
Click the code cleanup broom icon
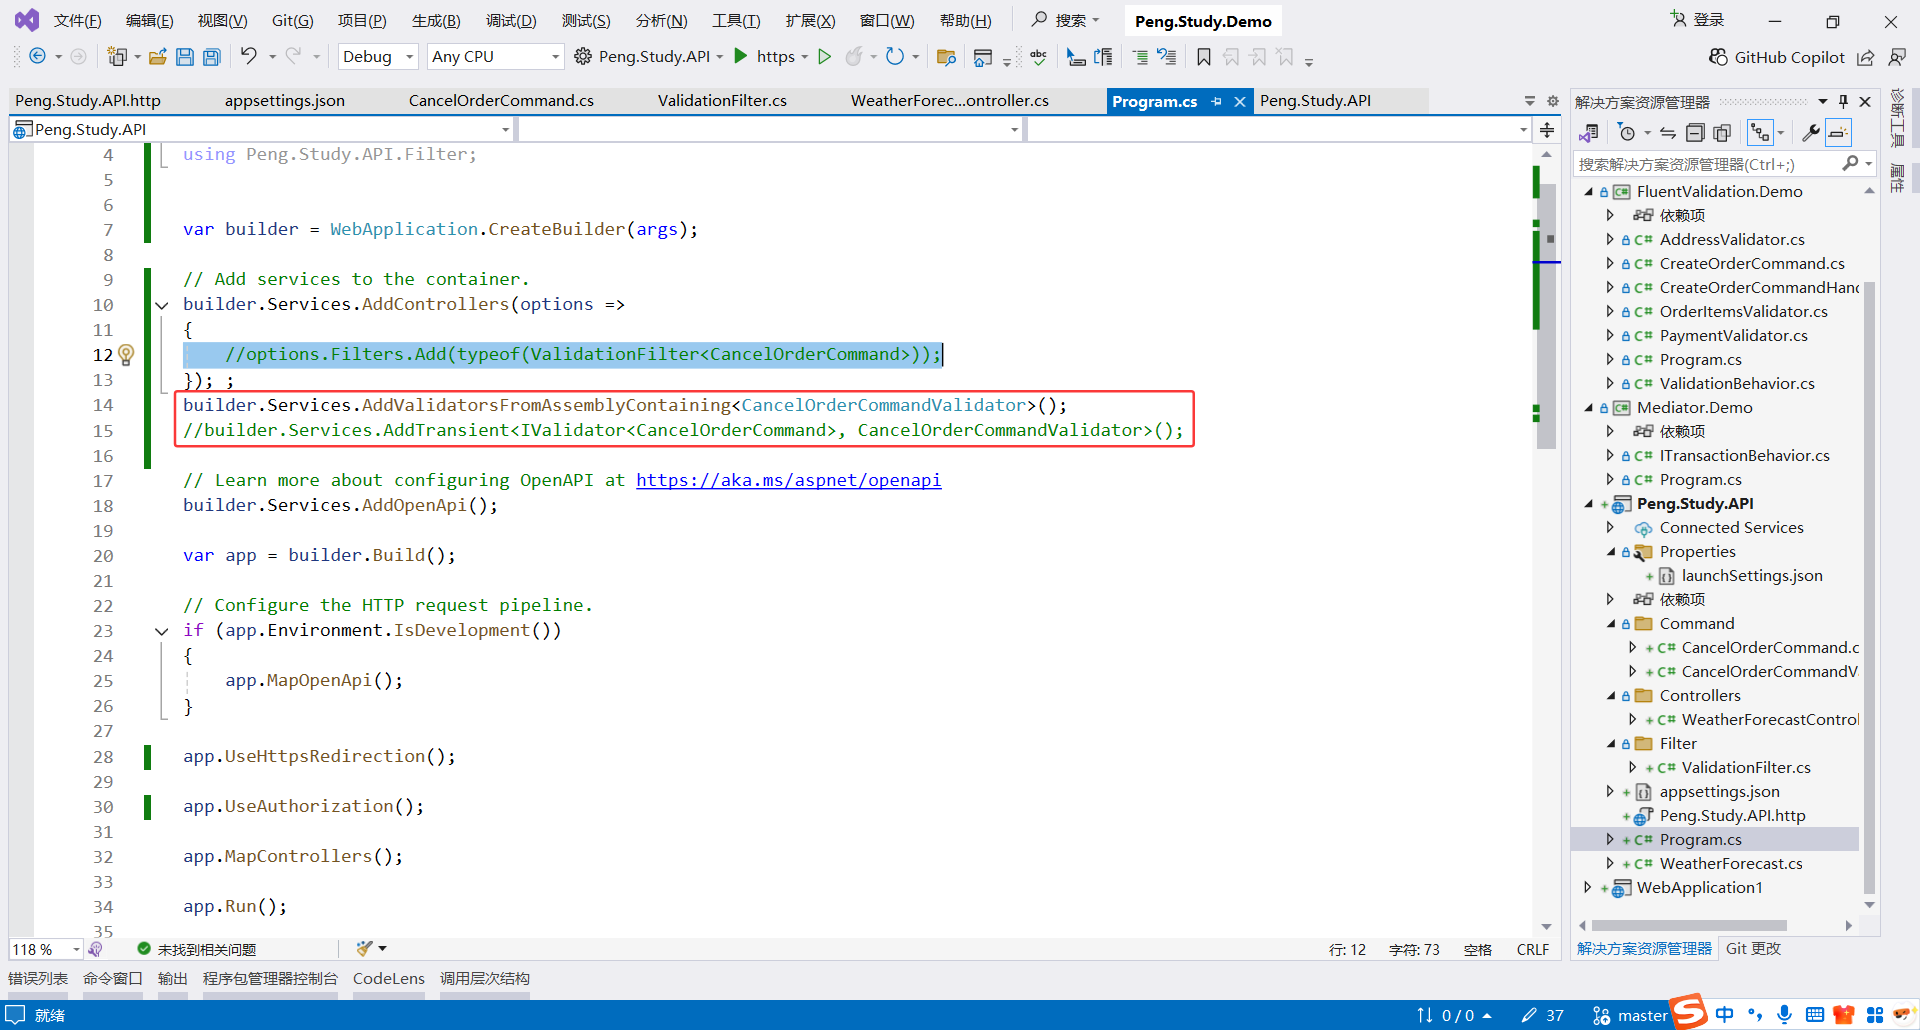click(x=364, y=948)
